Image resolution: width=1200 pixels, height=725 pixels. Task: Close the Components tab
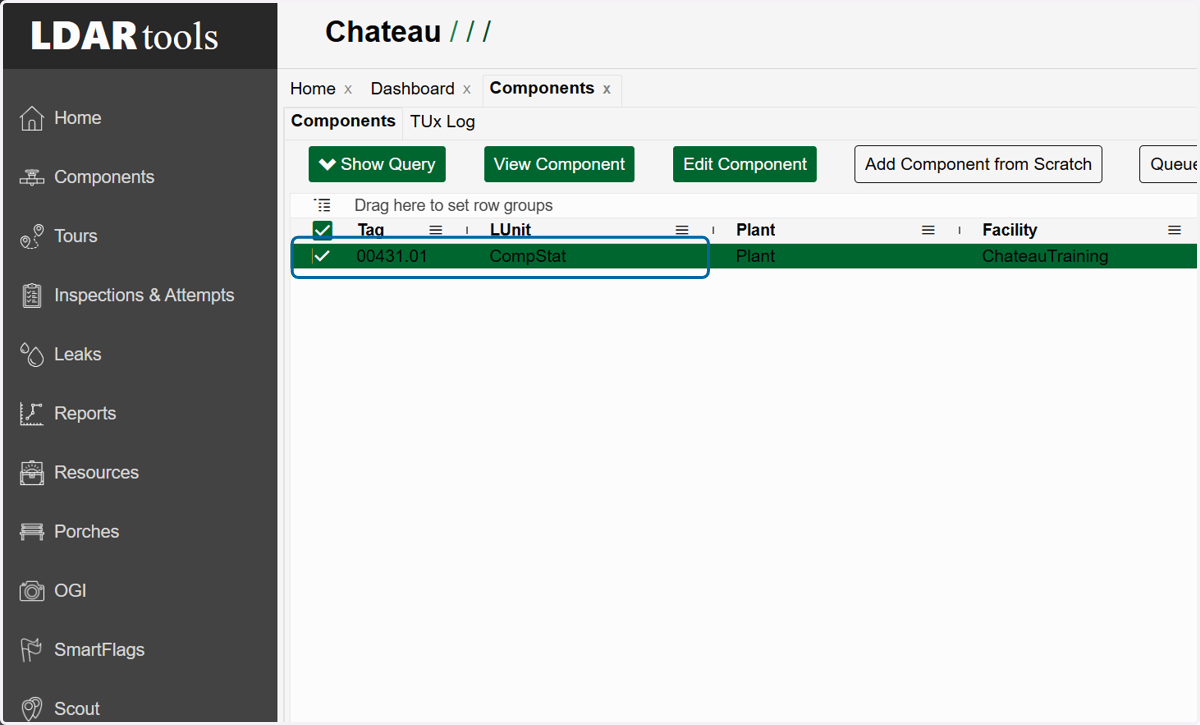tap(606, 89)
